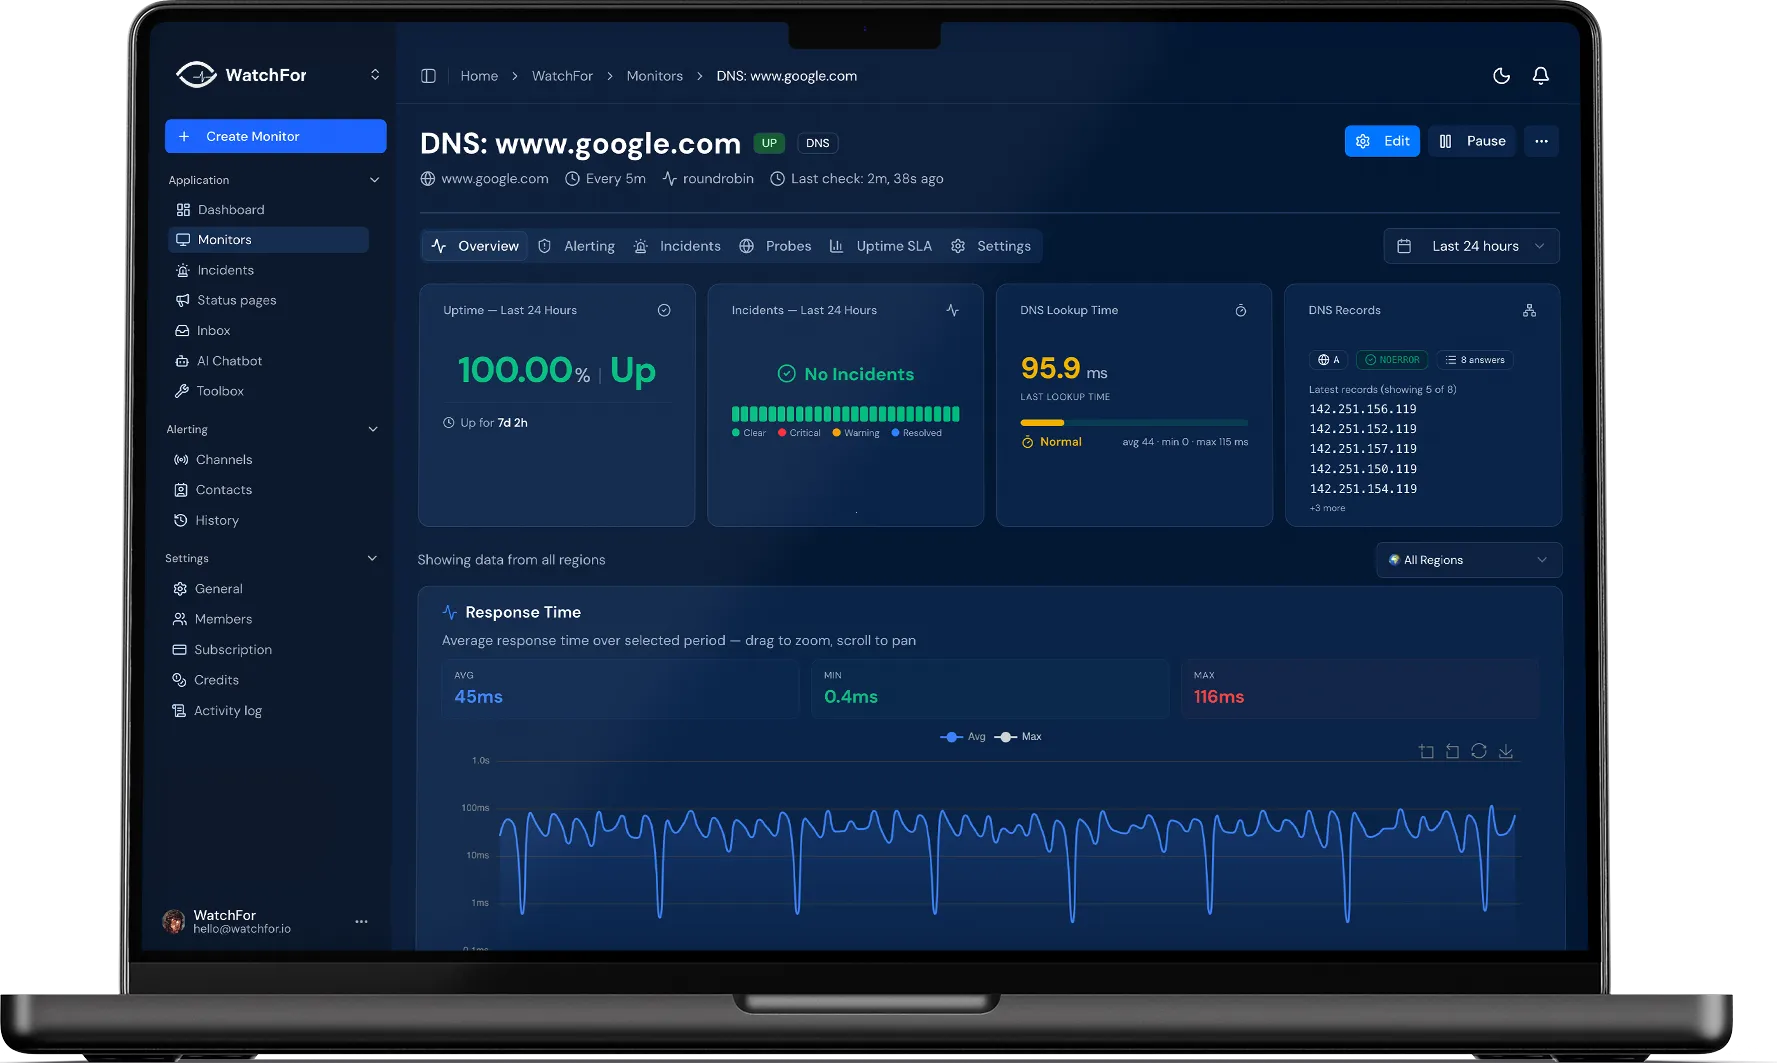Click the NOERROR status badge
Screen dimensions: 1777x1063
click(x=1392, y=360)
